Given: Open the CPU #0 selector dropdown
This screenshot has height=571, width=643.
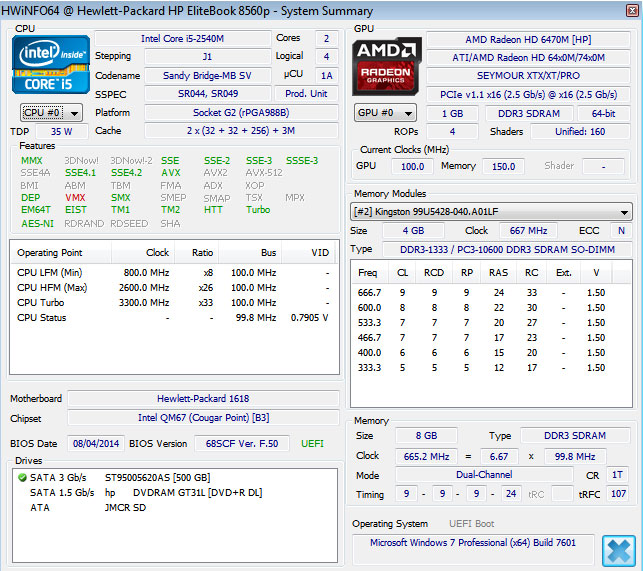Looking at the screenshot, I should (51, 113).
